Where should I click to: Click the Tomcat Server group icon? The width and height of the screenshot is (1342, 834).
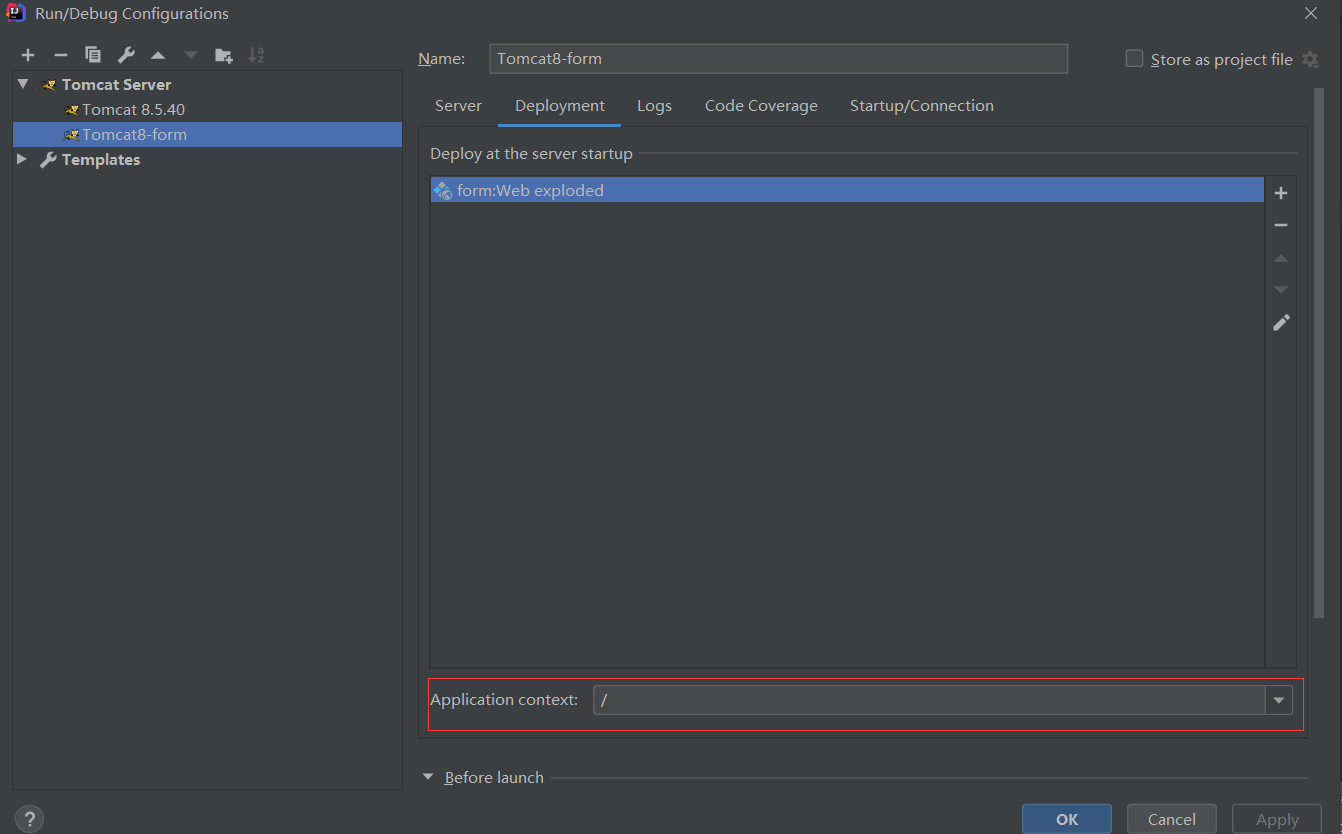pos(48,85)
